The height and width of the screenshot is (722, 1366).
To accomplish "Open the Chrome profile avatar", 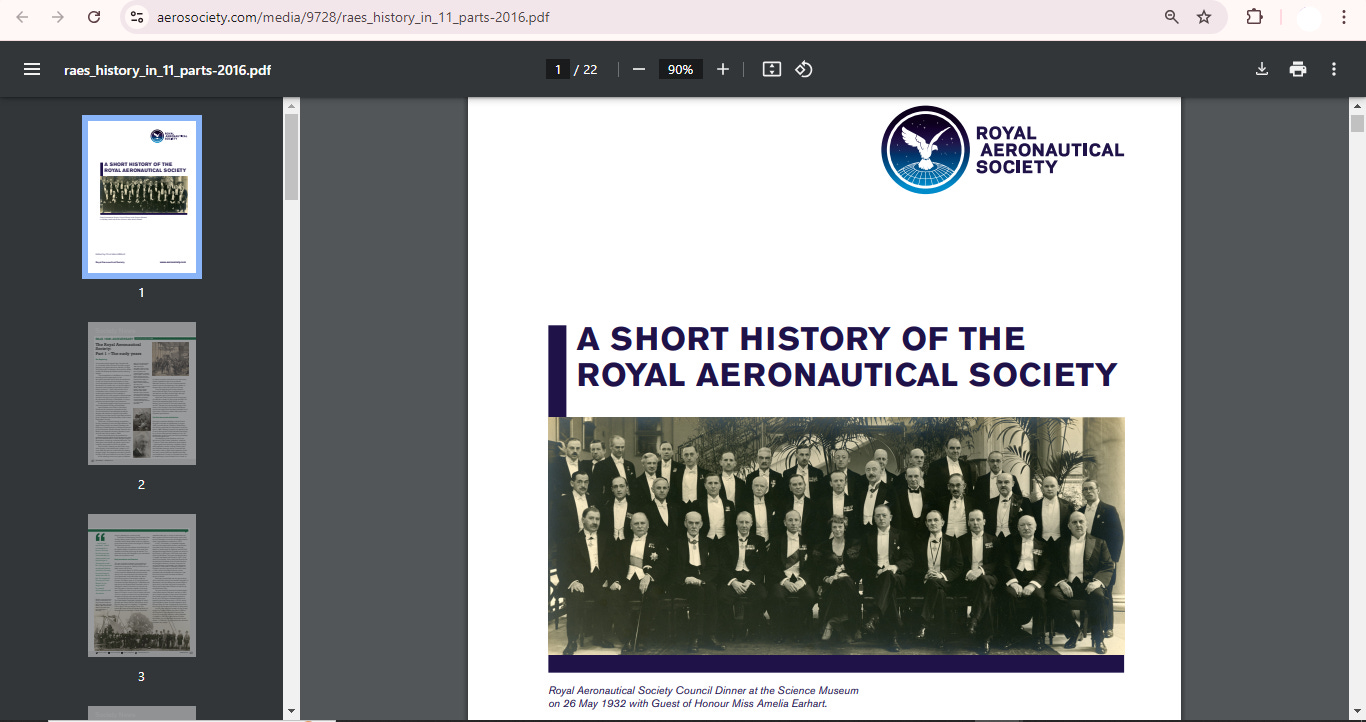I will click(x=1308, y=17).
